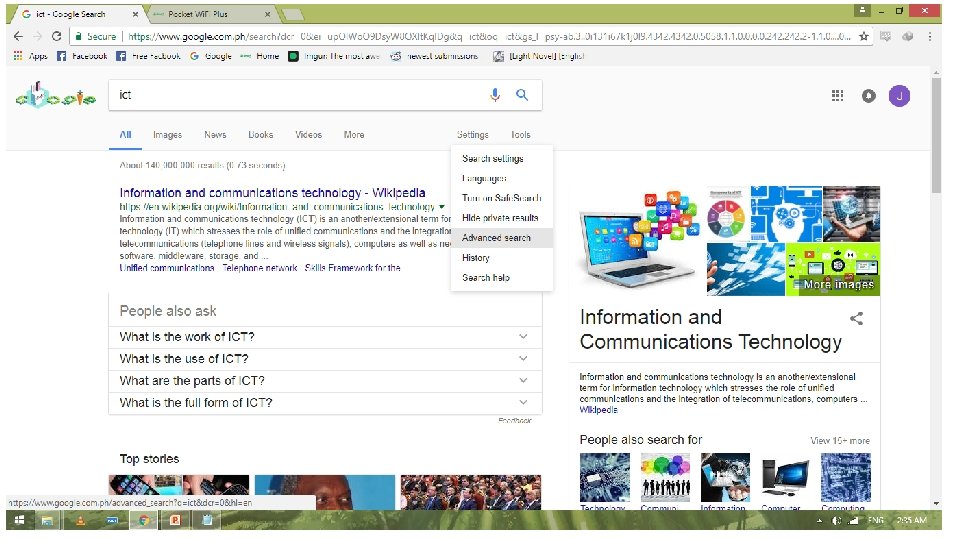Click the browser address bar URL
960x540 pixels.
coord(489,37)
